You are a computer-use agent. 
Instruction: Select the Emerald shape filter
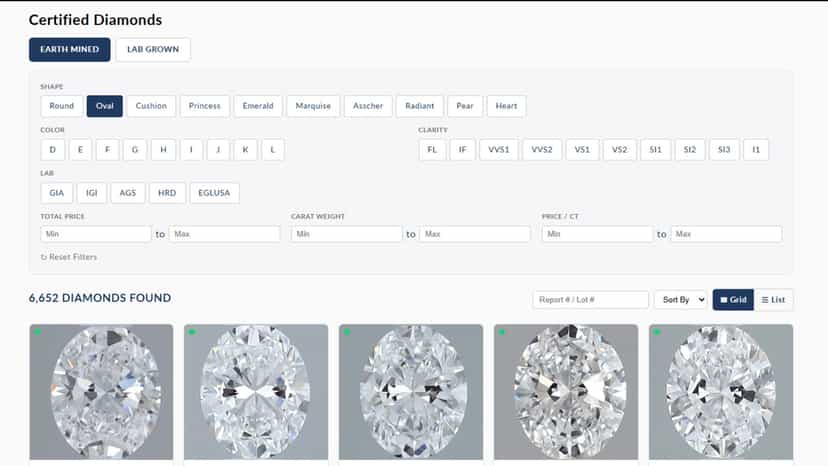pyautogui.click(x=258, y=106)
